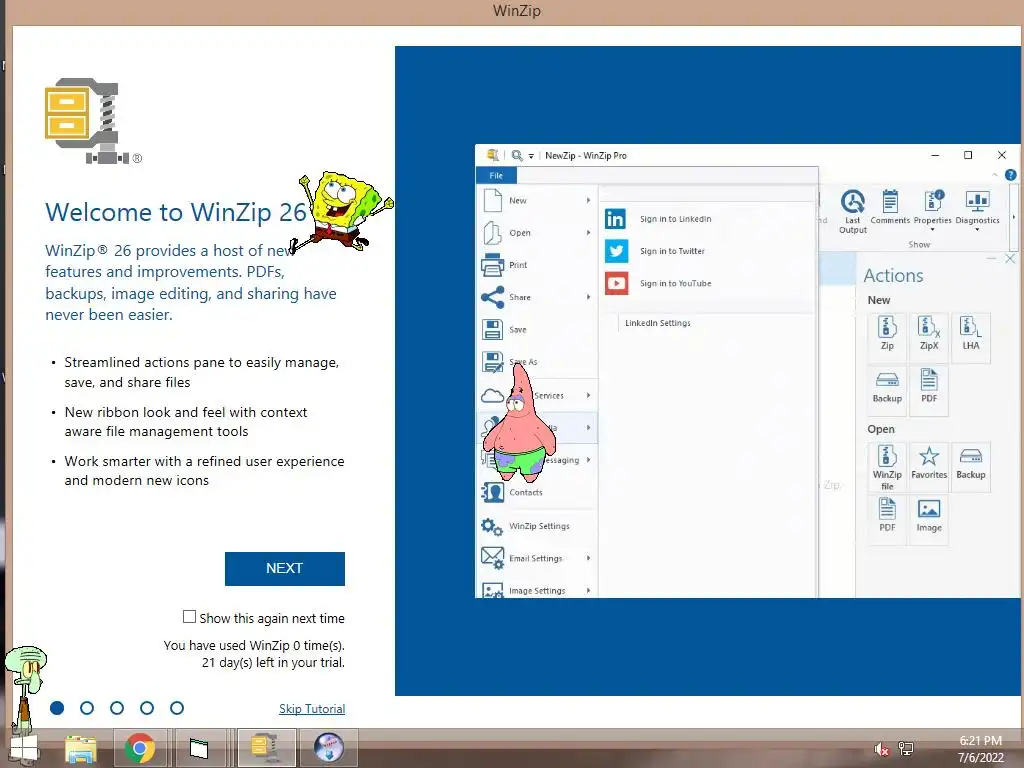Click the LinkedIn logo icon

[x=615, y=219]
